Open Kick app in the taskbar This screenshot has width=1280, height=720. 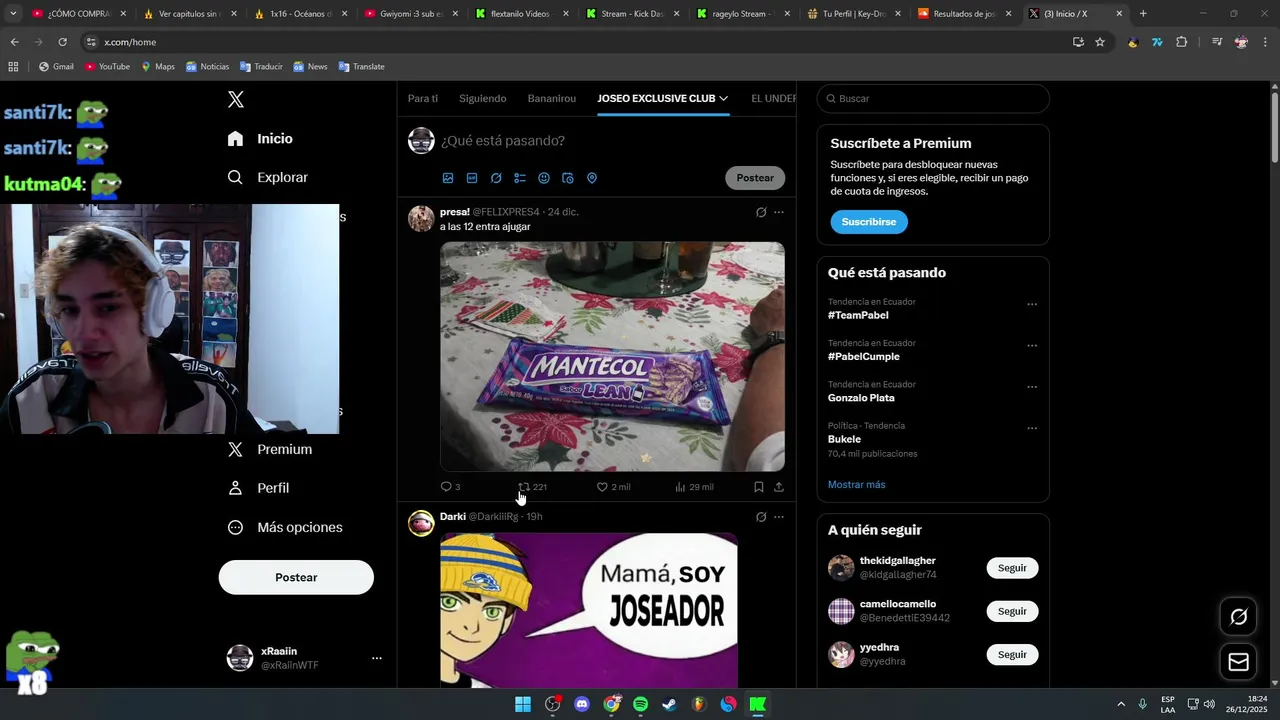(758, 704)
